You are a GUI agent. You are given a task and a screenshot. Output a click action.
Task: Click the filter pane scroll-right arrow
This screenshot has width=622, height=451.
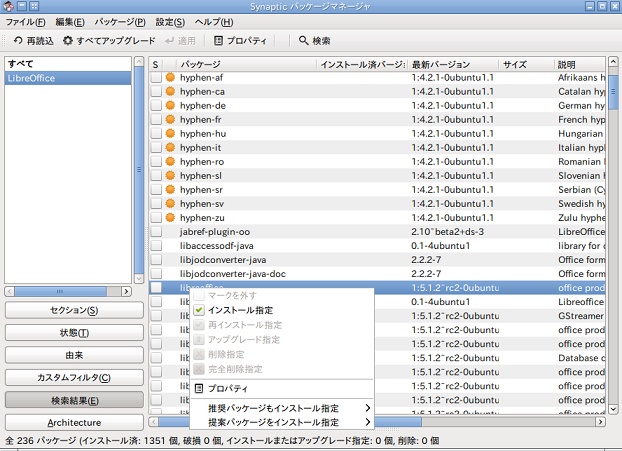click(x=126, y=292)
